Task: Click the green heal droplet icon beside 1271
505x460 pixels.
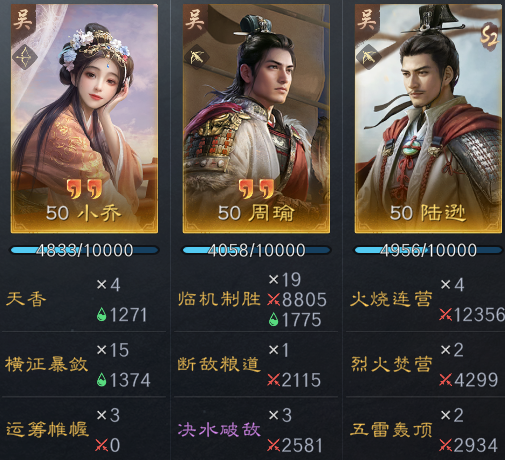Action: tap(102, 315)
